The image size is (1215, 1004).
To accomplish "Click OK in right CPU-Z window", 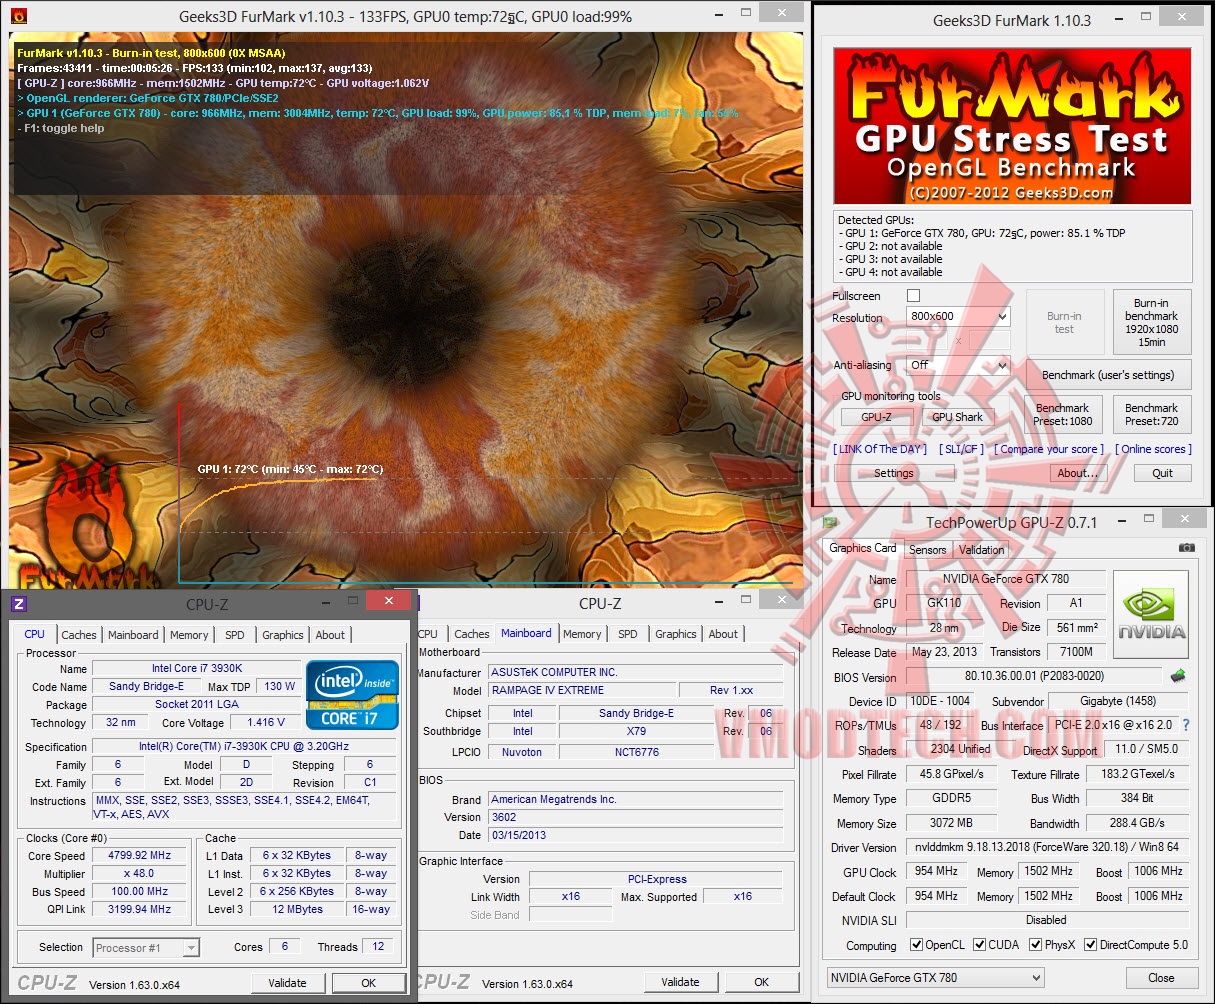I will tap(761, 982).
